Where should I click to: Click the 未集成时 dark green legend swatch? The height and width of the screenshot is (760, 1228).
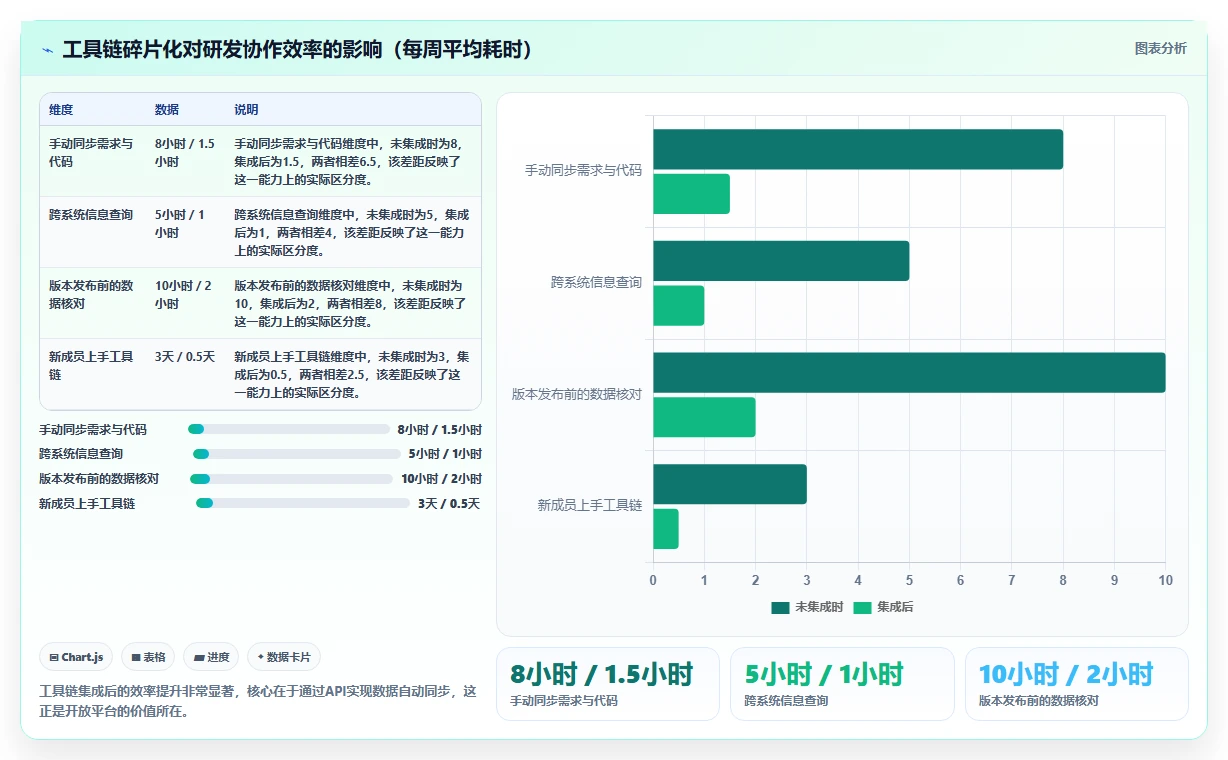click(x=780, y=607)
